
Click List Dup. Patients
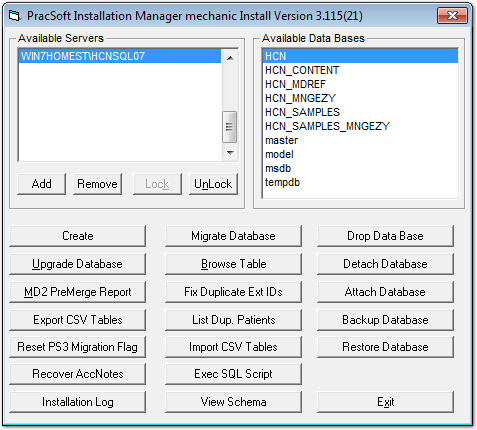tap(233, 320)
